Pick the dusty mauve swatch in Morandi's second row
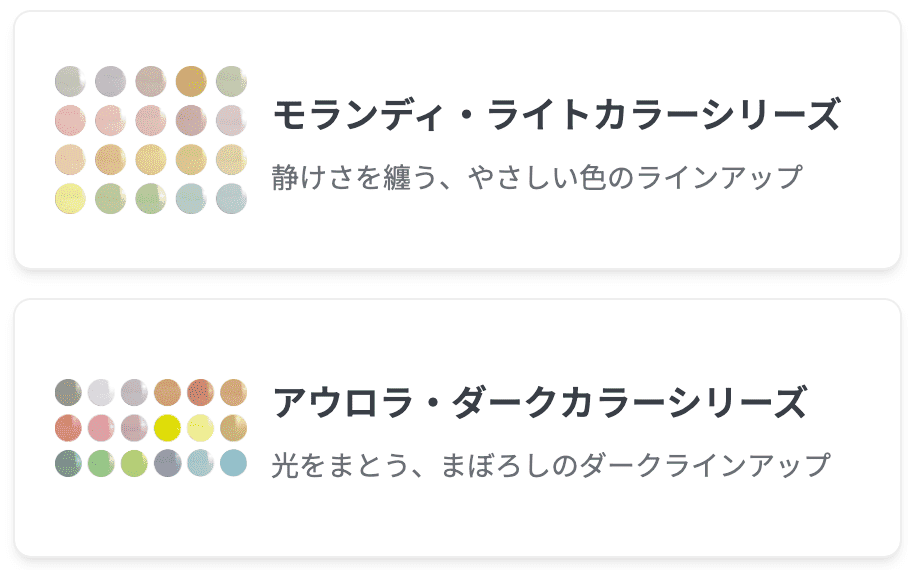908x570 pixels. [x=190, y=120]
